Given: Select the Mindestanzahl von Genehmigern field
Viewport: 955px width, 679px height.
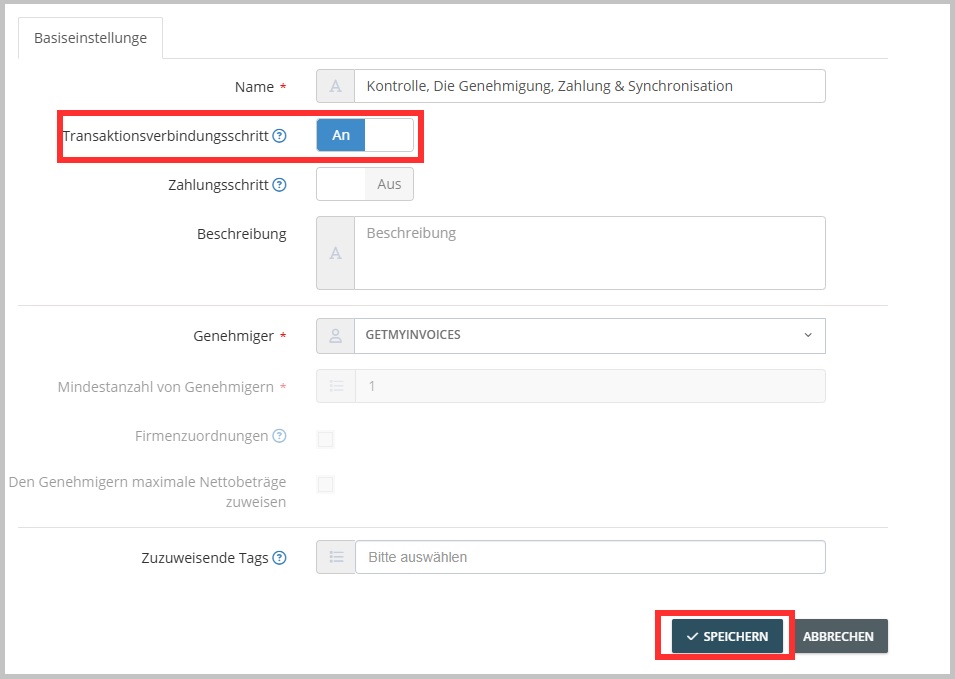Looking at the screenshot, I should click(590, 386).
